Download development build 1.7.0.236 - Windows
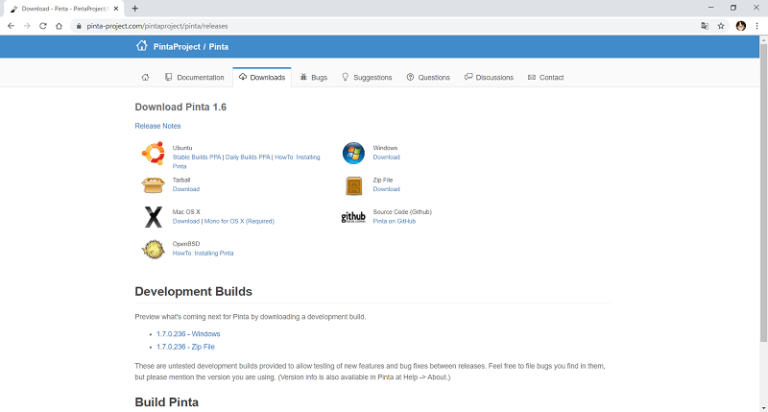 pos(188,334)
